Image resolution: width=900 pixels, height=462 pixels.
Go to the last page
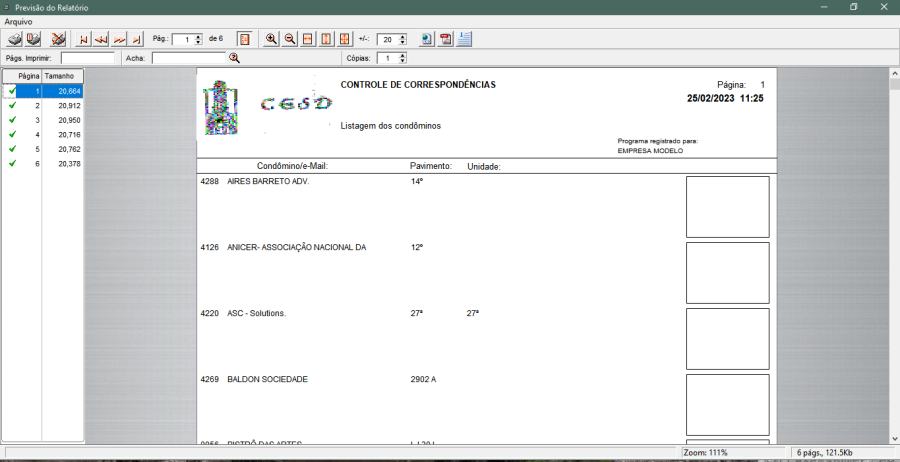137,39
